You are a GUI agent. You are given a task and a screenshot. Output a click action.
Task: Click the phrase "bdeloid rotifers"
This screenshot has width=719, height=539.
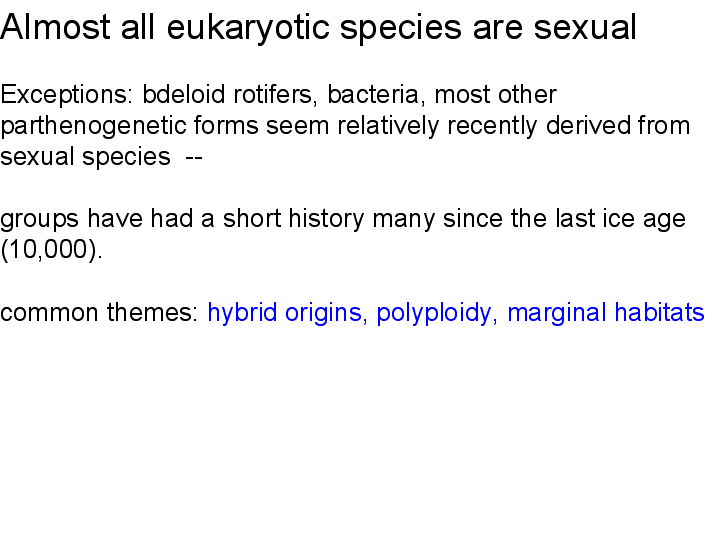click(x=229, y=94)
